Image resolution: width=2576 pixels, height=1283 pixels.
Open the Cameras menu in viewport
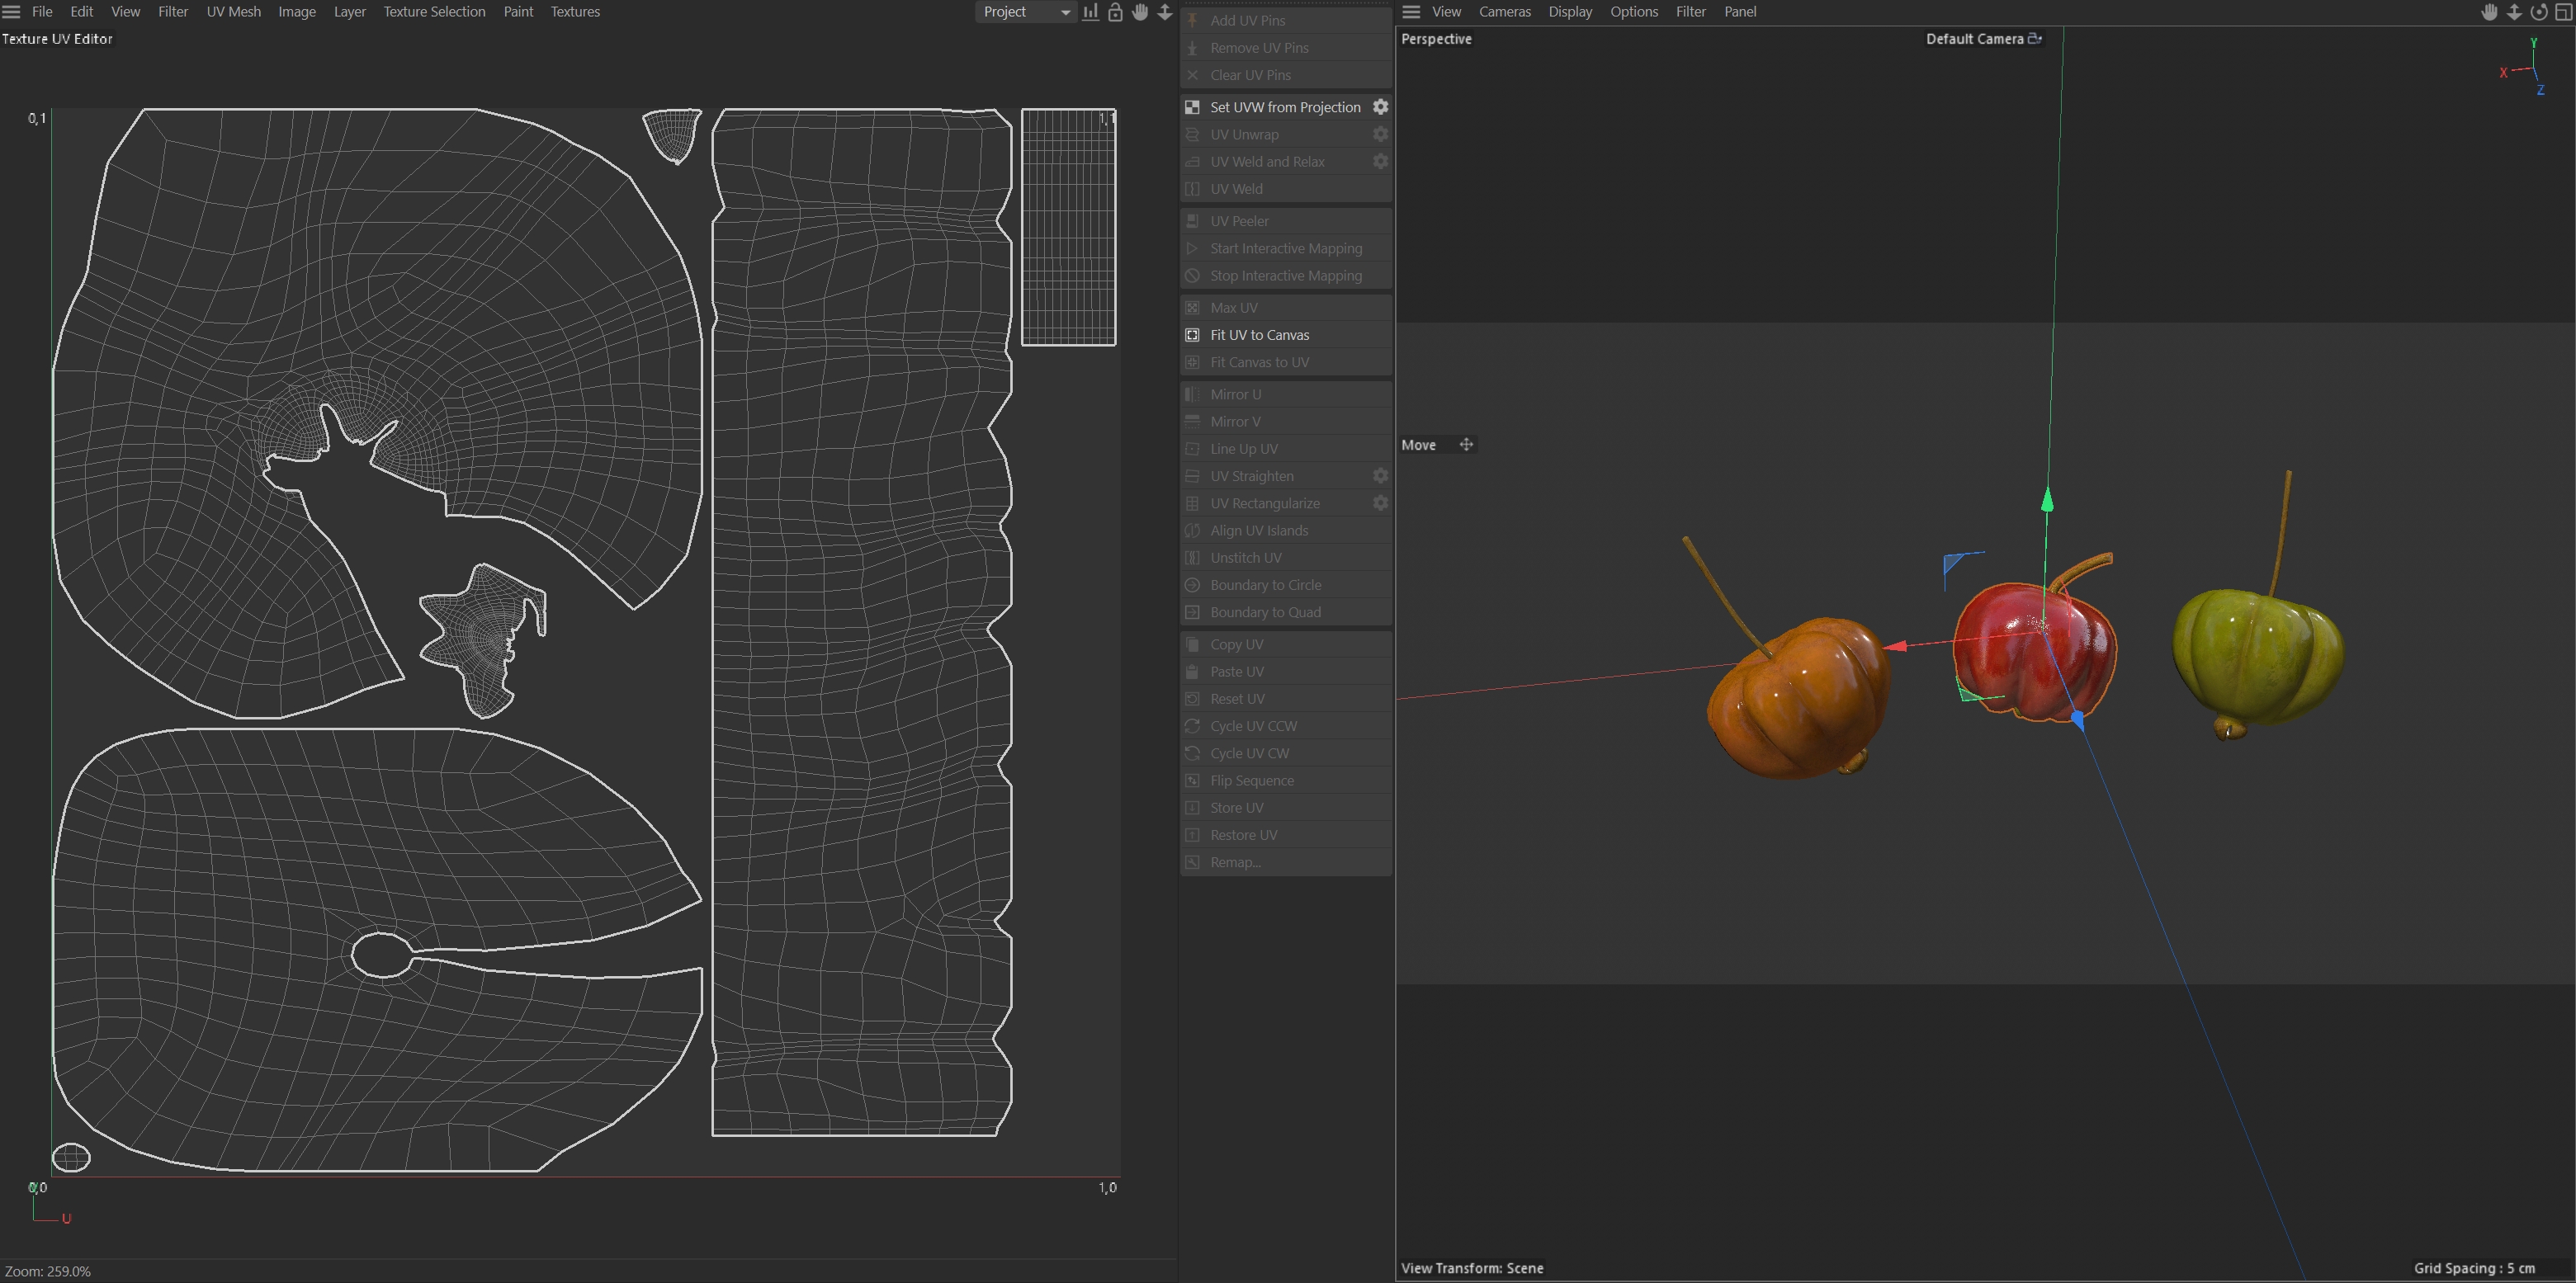pos(1504,12)
